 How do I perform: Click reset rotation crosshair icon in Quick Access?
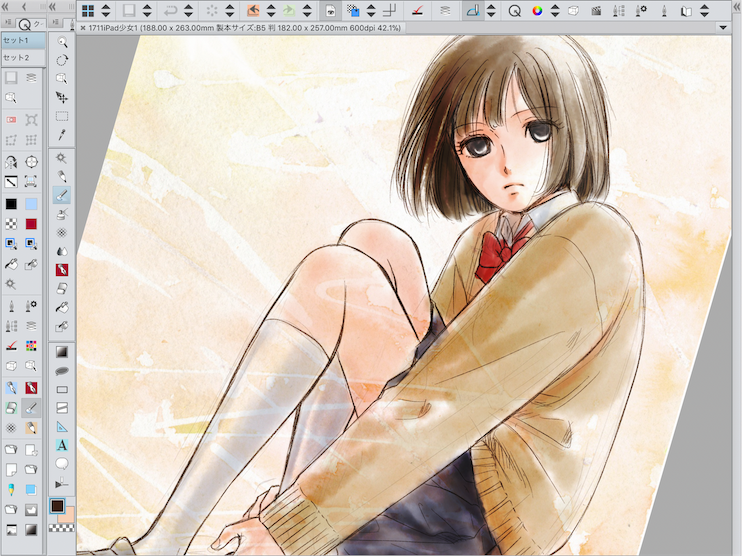click(31, 162)
